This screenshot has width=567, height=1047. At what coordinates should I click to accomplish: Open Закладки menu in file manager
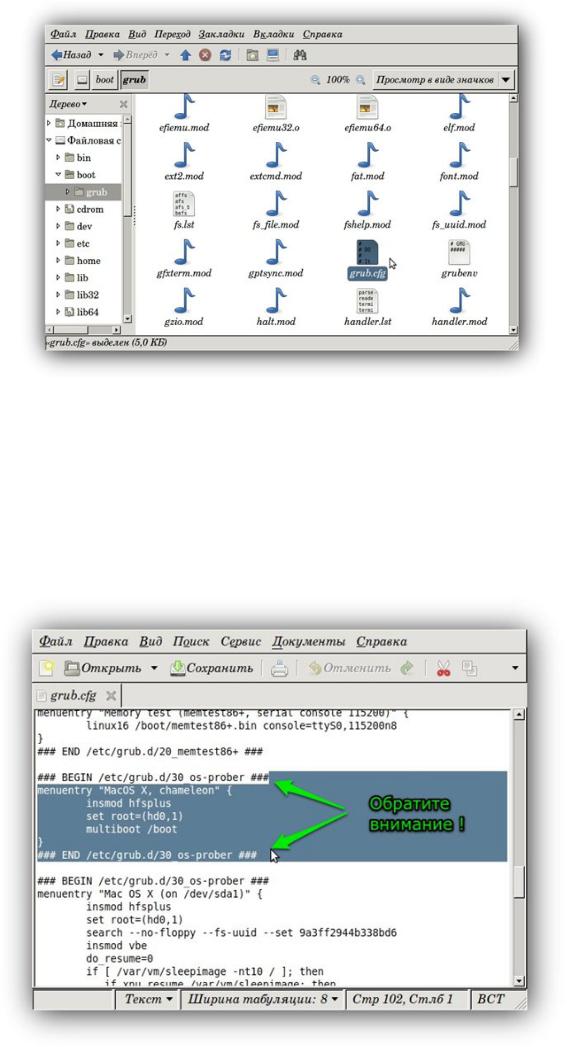tap(222, 34)
